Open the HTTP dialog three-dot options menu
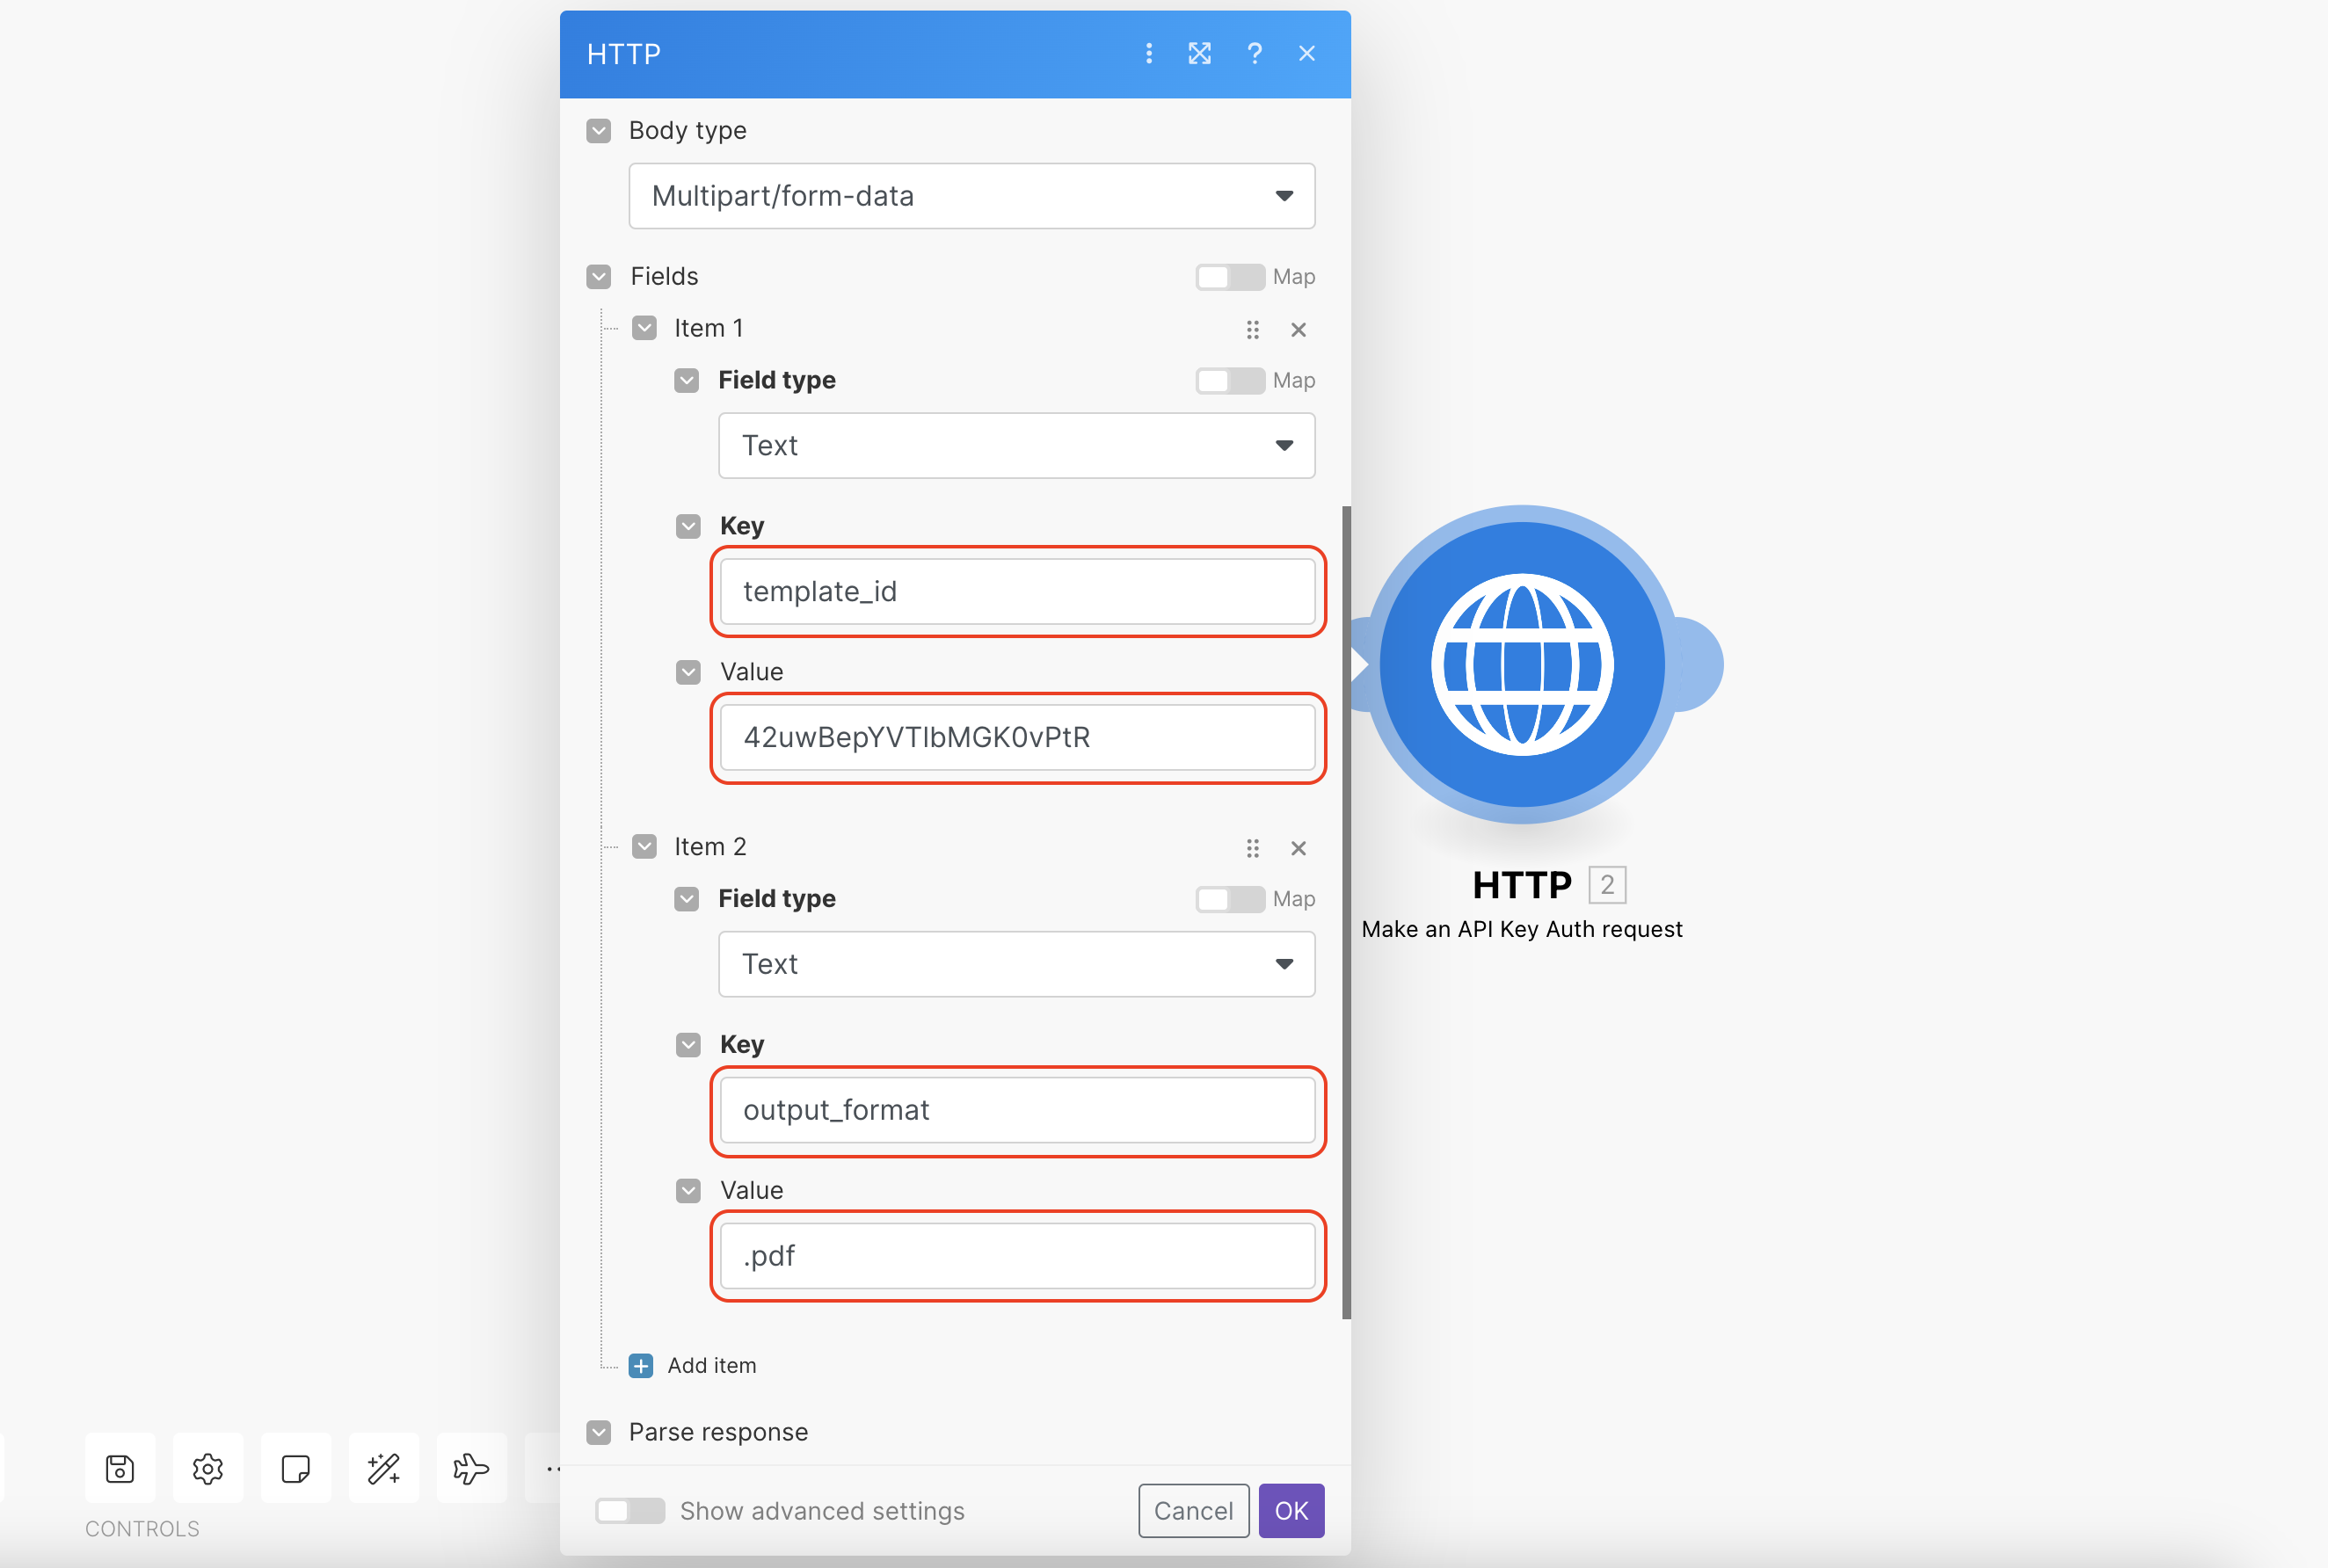The width and height of the screenshot is (2328, 1568). 1148,54
